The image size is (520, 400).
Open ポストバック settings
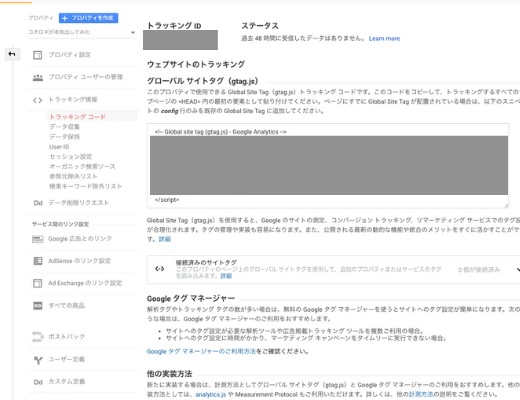click(67, 337)
